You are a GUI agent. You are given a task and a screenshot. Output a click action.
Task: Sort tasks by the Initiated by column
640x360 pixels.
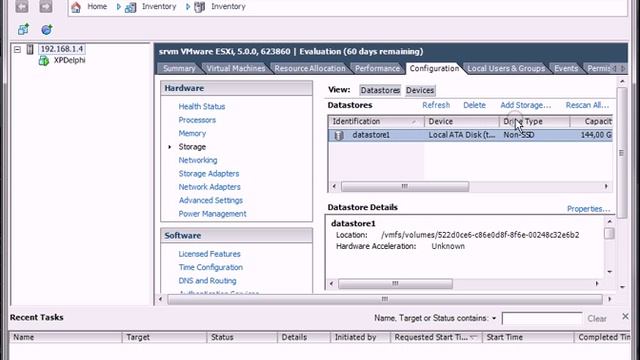pyautogui.click(x=360, y=337)
